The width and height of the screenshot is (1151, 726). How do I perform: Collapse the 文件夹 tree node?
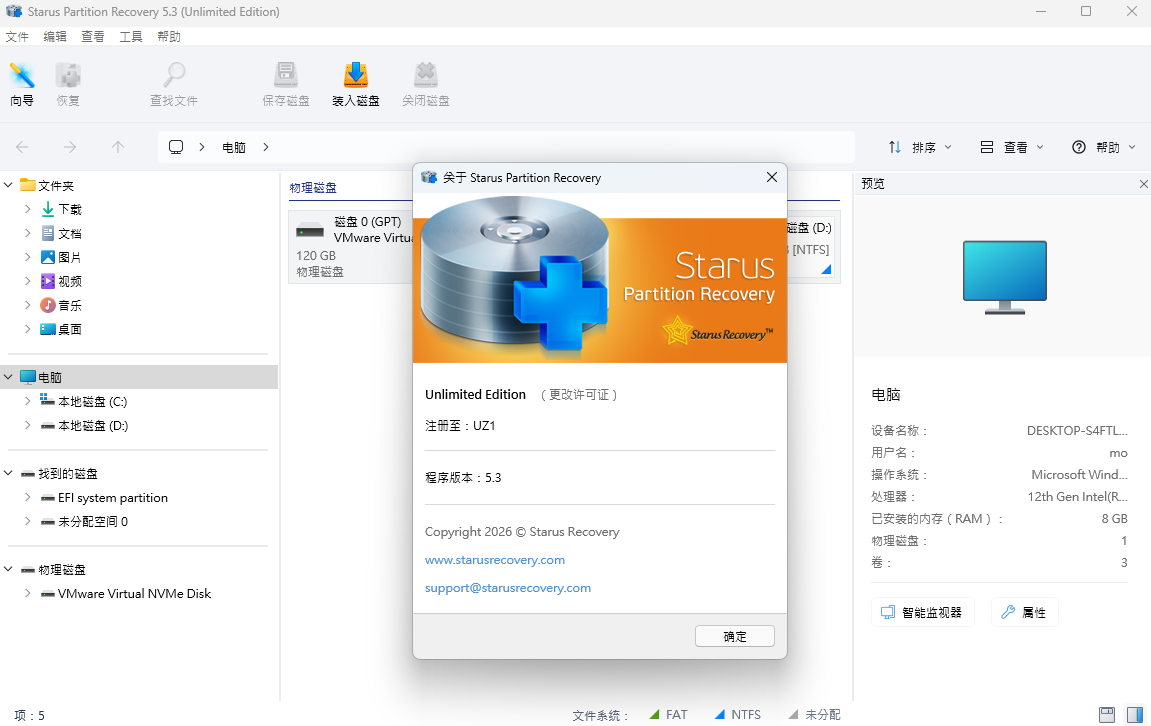[9, 185]
